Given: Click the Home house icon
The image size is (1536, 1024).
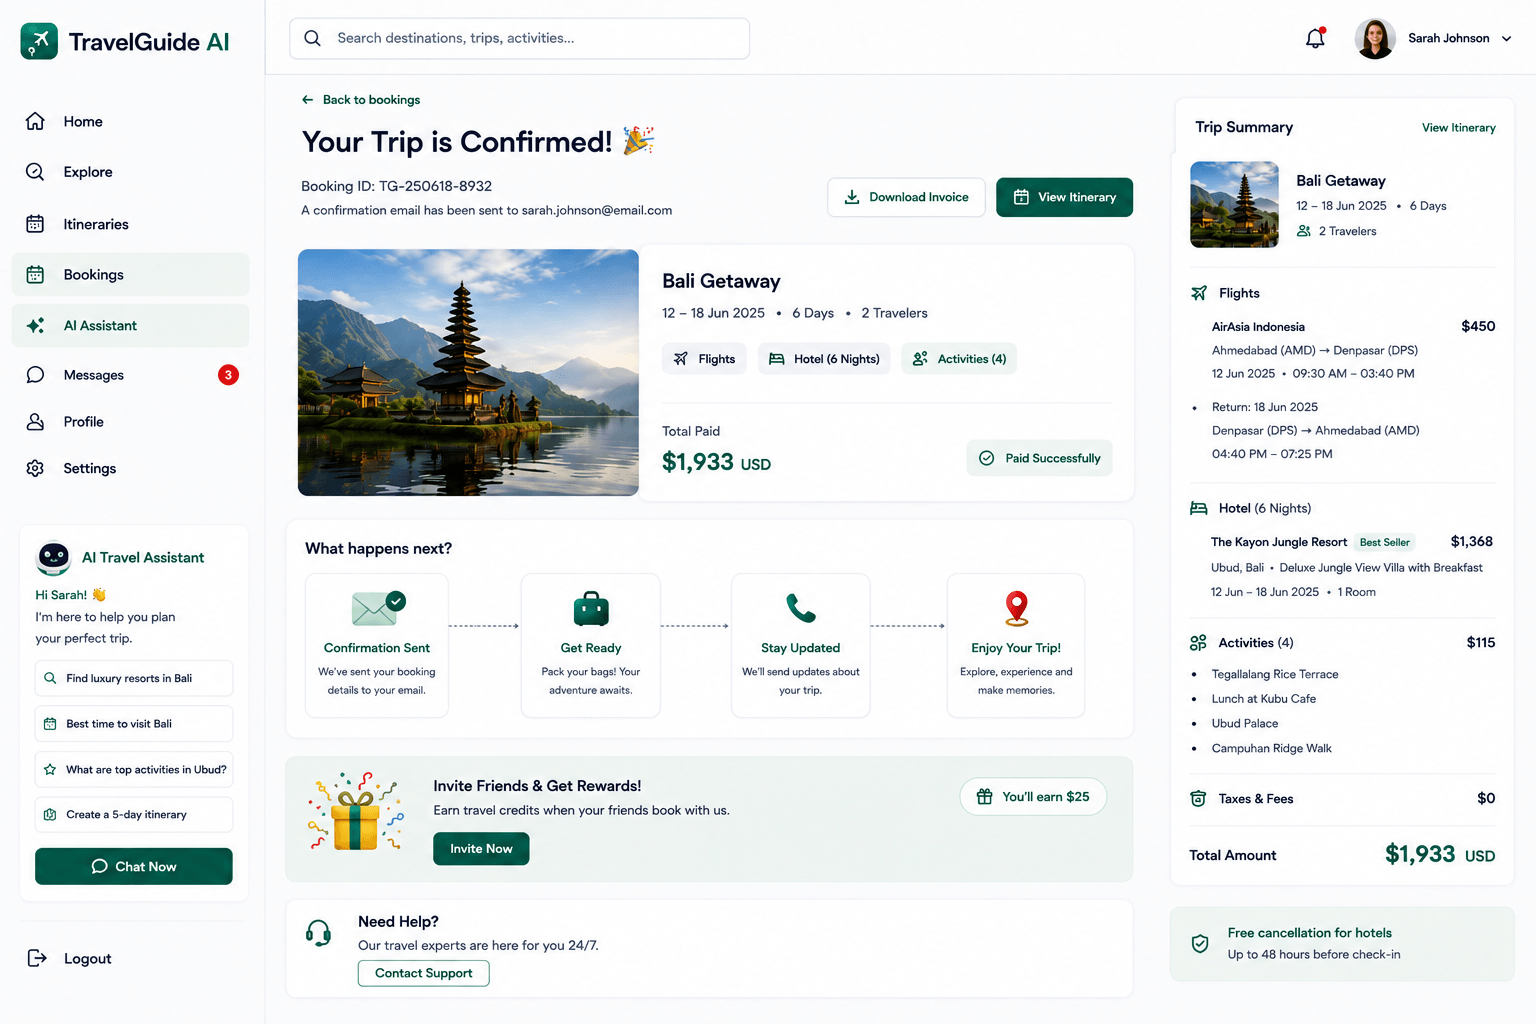Looking at the screenshot, I should point(35,121).
